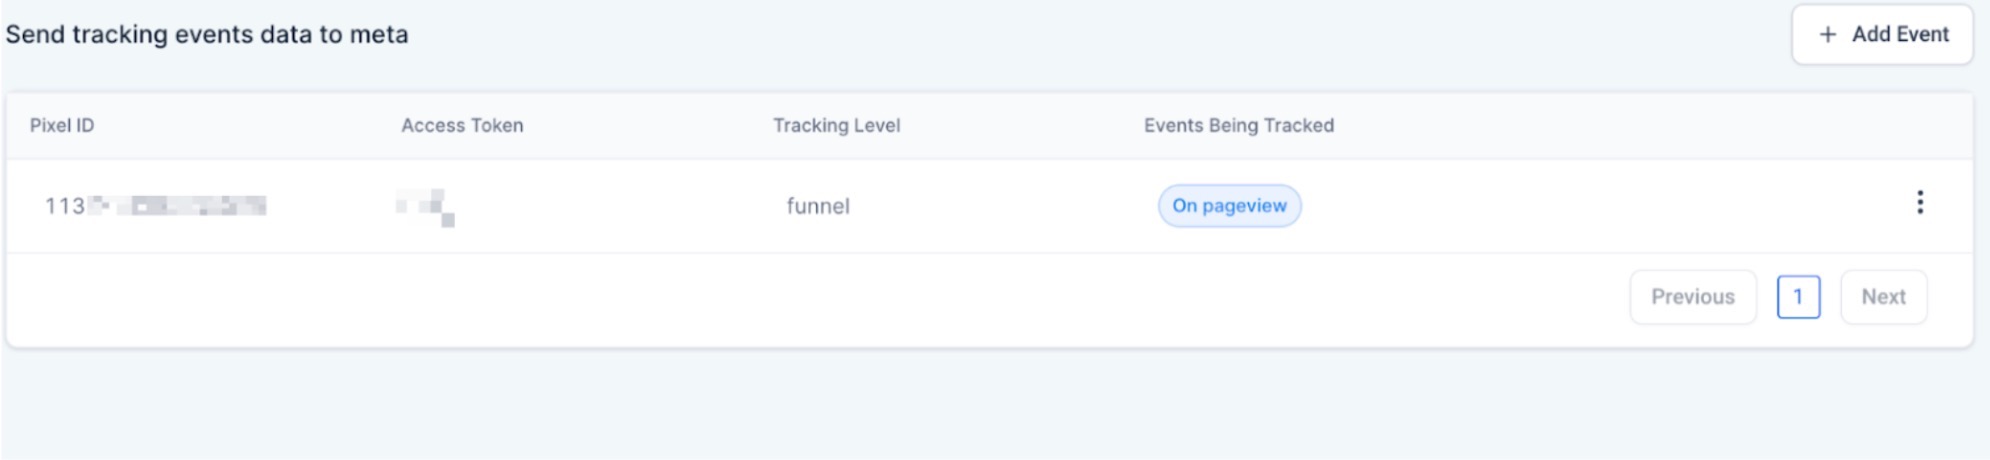This screenshot has width=1990, height=460.
Task: Go to the Previous page
Action: 1692,297
